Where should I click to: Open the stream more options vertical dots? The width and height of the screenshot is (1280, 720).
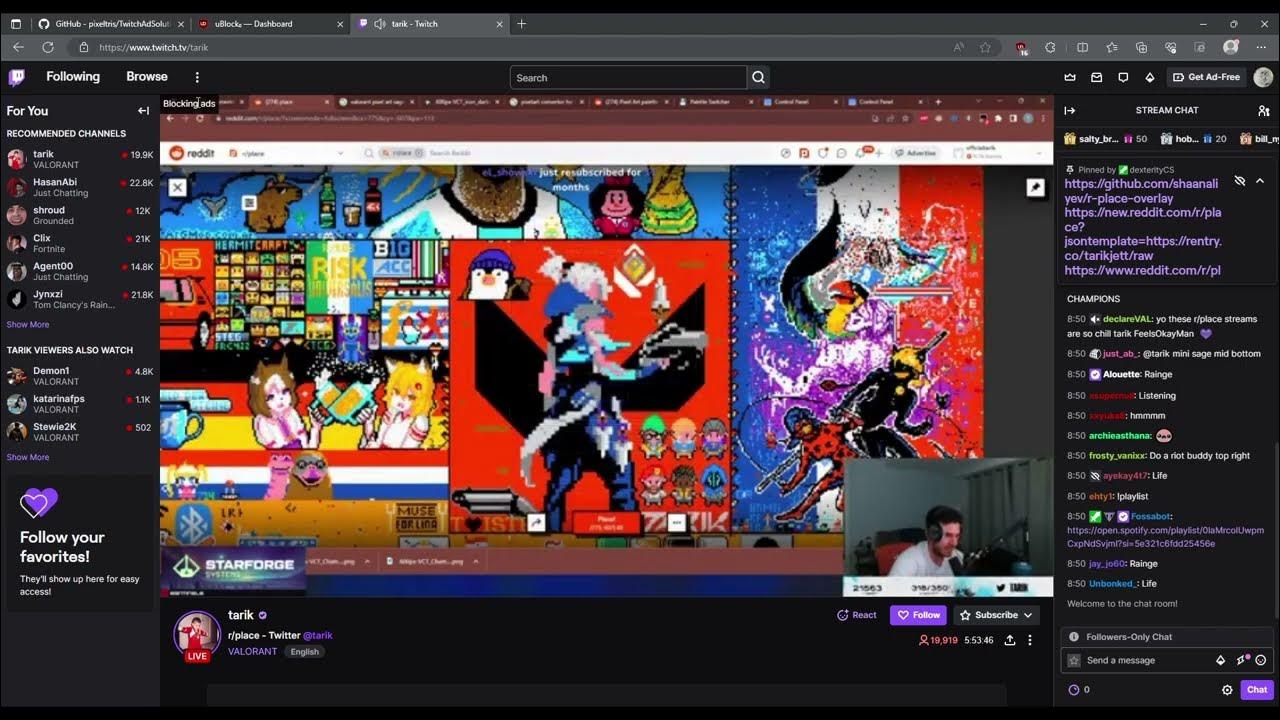(x=1030, y=640)
